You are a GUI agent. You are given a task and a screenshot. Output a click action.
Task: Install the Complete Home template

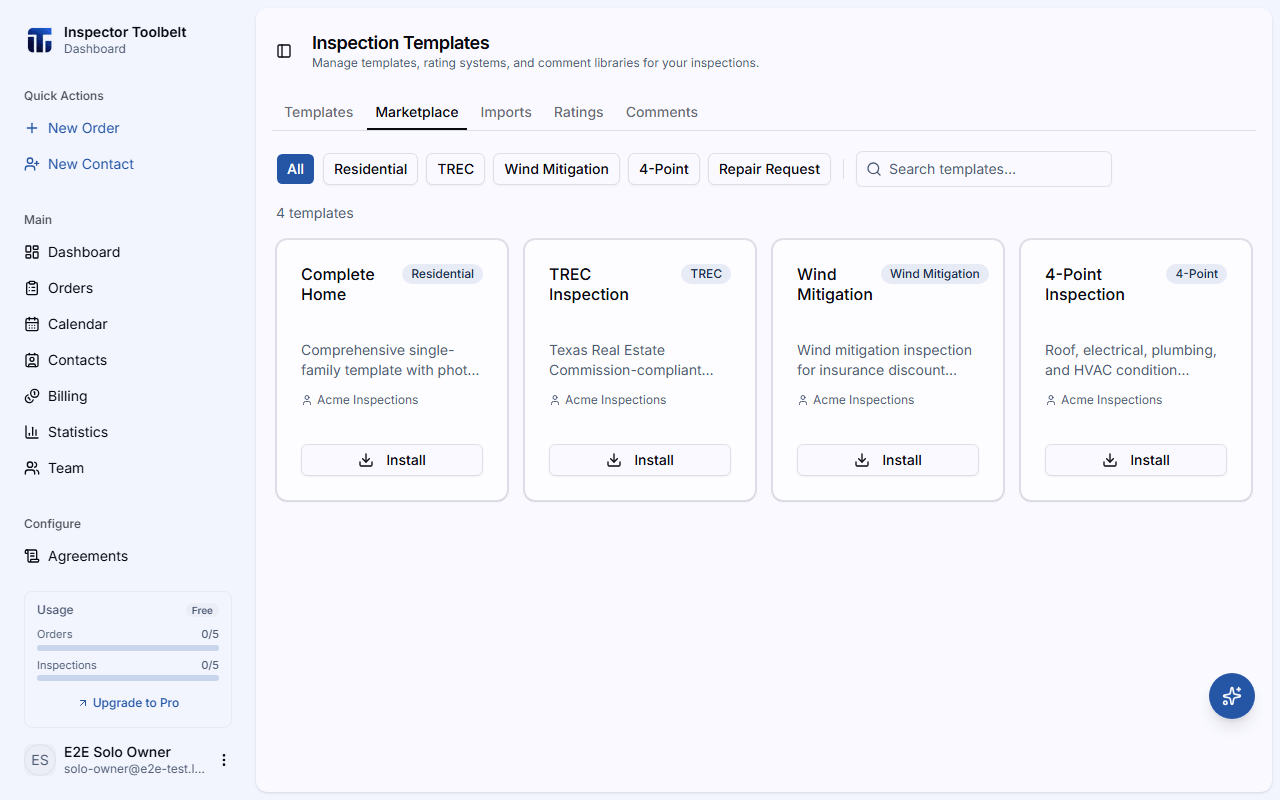click(392, 460)
